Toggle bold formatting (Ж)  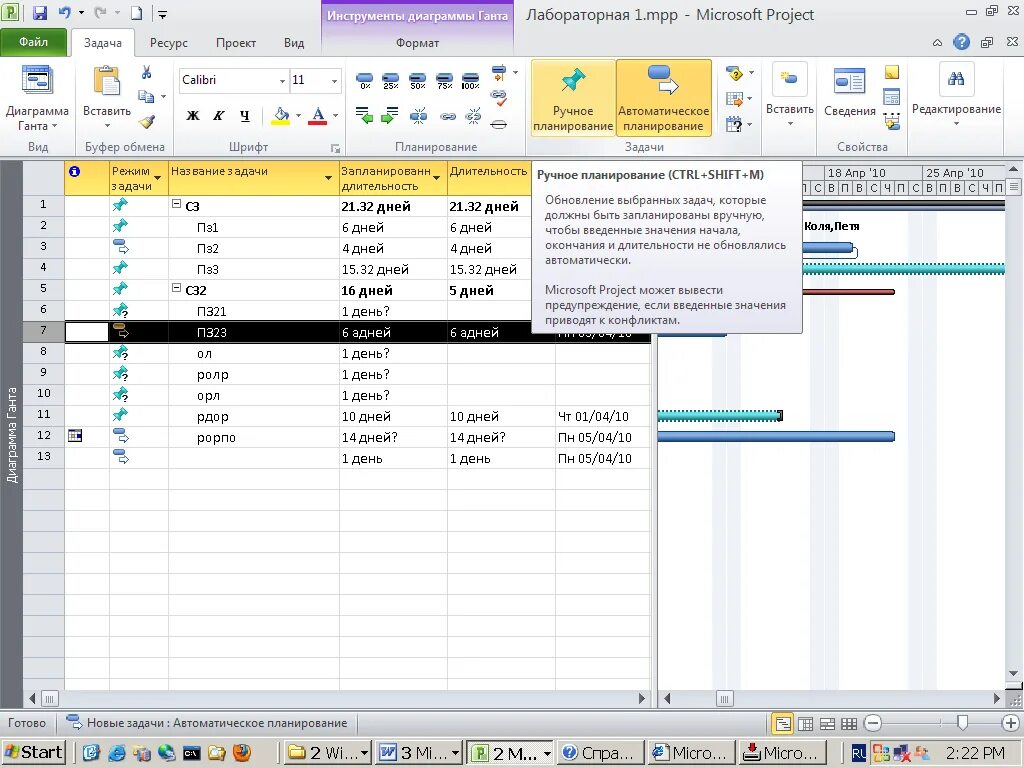pyautogui.click(x=193, y=116)
